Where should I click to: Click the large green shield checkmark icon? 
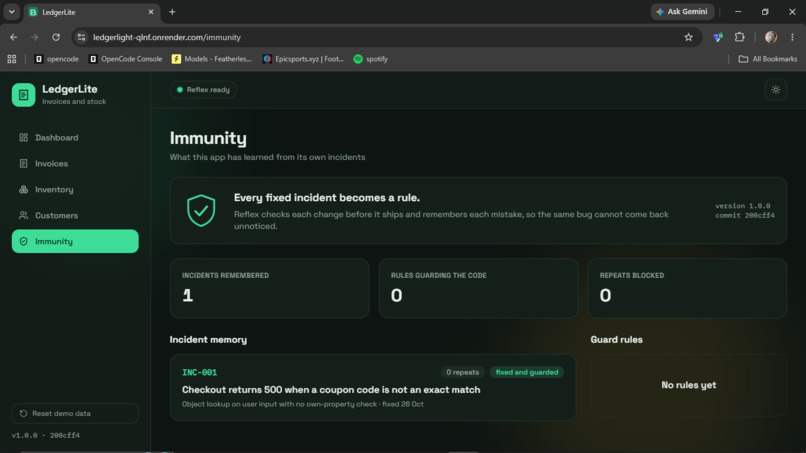coord(201,210)
